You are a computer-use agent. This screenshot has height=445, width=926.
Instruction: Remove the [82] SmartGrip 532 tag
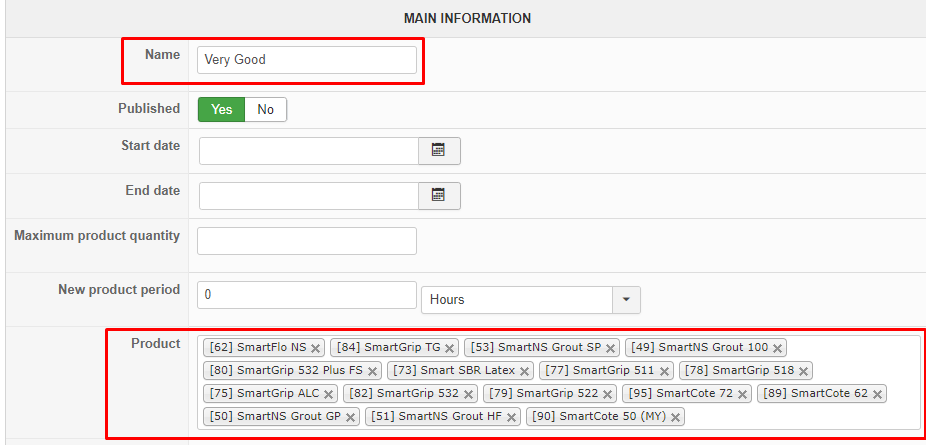point(468,394)
